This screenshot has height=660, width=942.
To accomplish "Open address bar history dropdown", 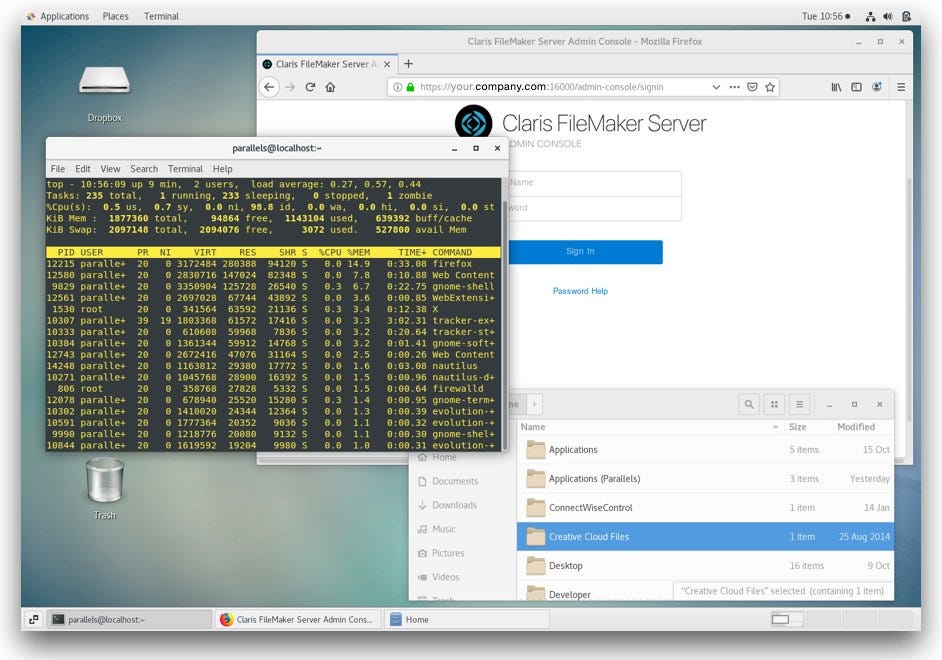I will [x=716, y=87].
